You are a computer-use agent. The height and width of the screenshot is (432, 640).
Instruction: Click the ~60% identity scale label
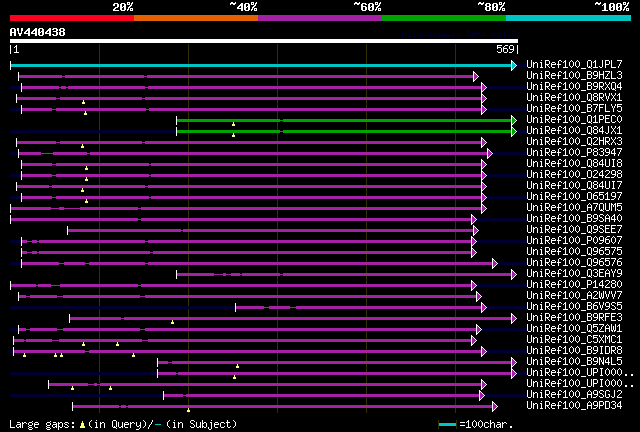point(367,7)
